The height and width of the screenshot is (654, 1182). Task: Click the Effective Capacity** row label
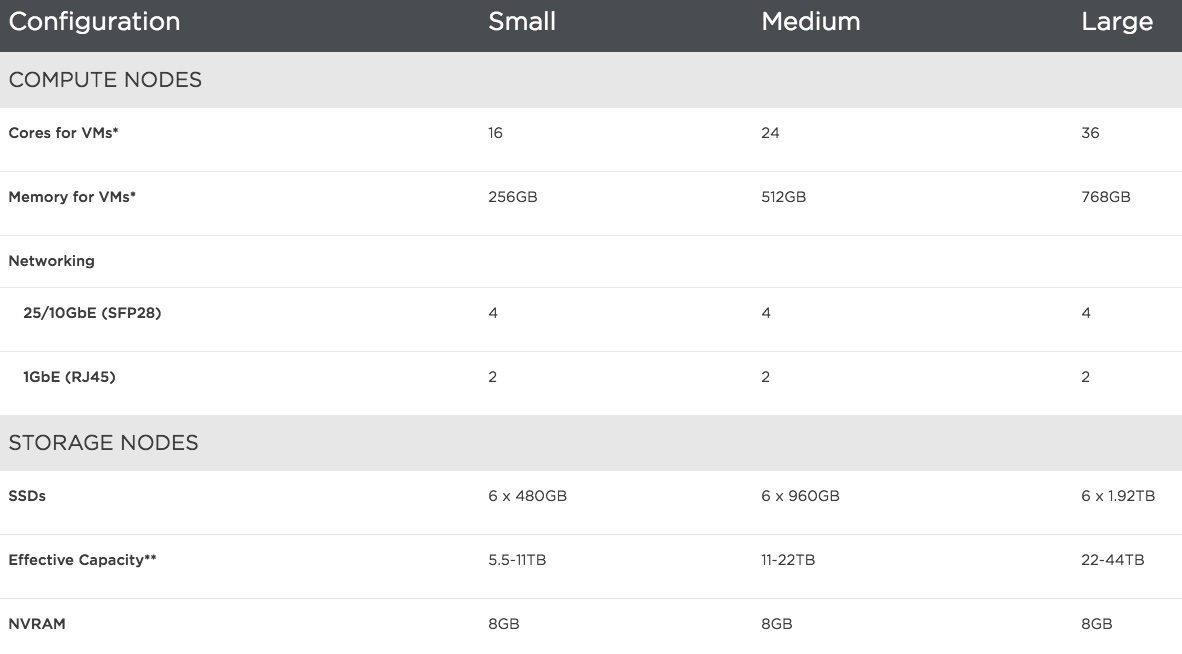(x=82, y=560)
